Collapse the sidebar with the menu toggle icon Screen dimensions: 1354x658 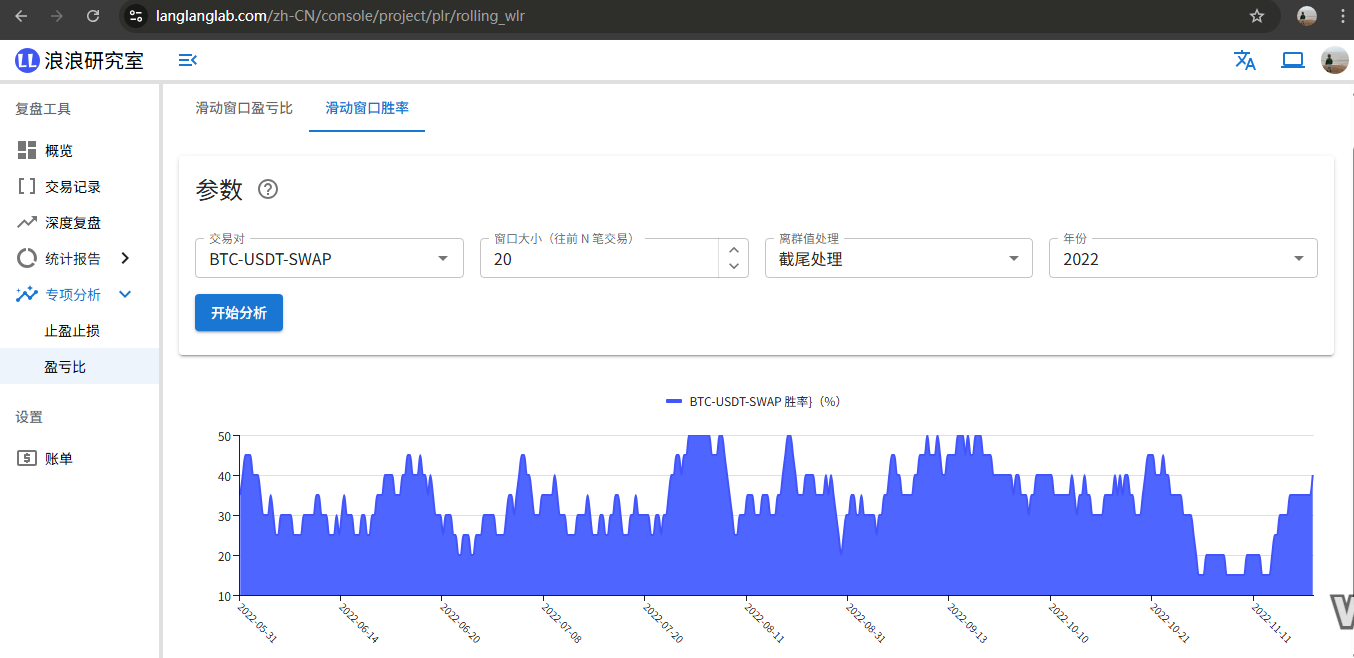coord(187,61)
